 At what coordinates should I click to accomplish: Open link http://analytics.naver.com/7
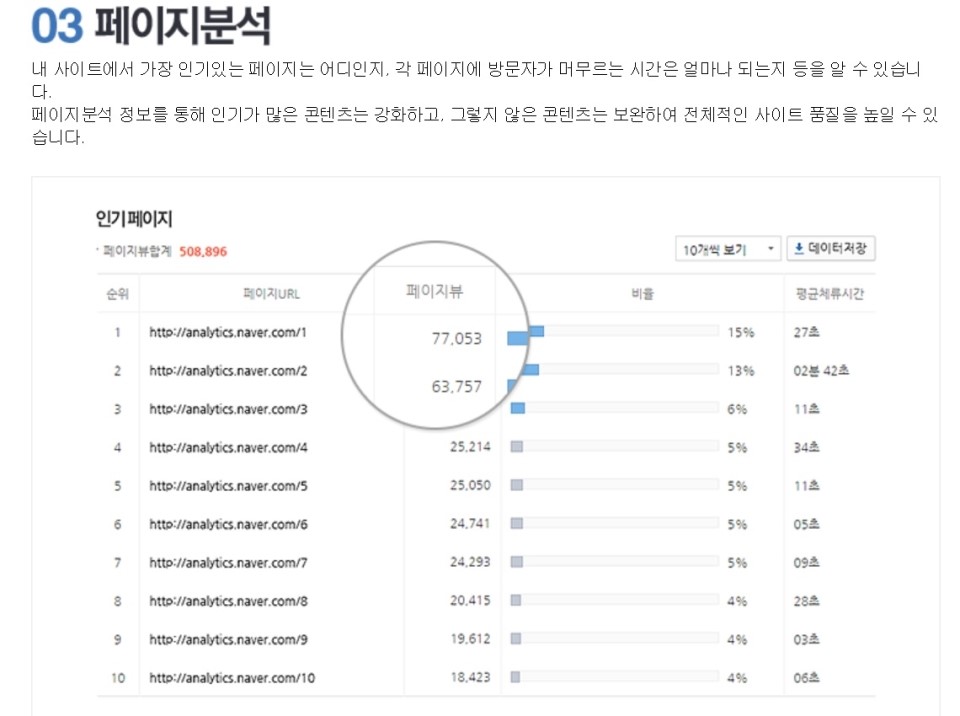tap(228, 563)
